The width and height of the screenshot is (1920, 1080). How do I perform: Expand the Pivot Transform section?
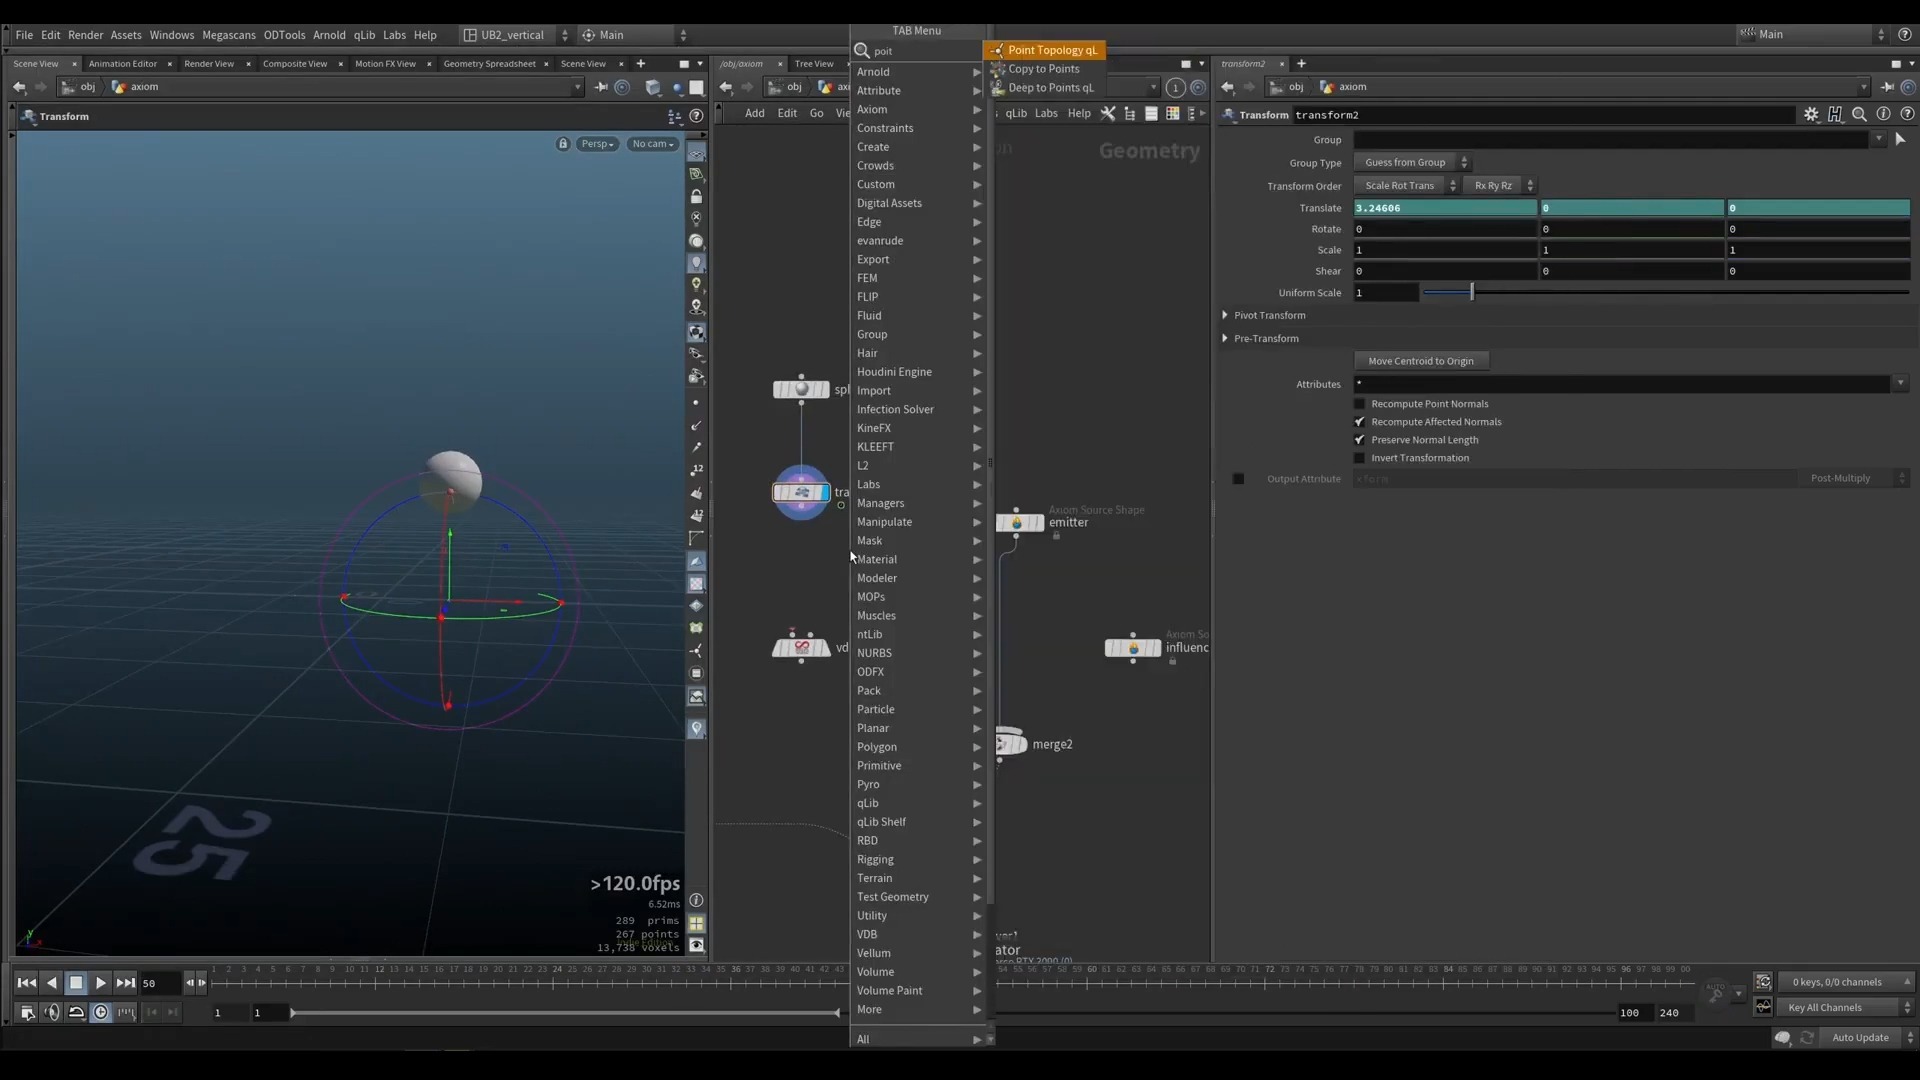(x=1225, y=315)
